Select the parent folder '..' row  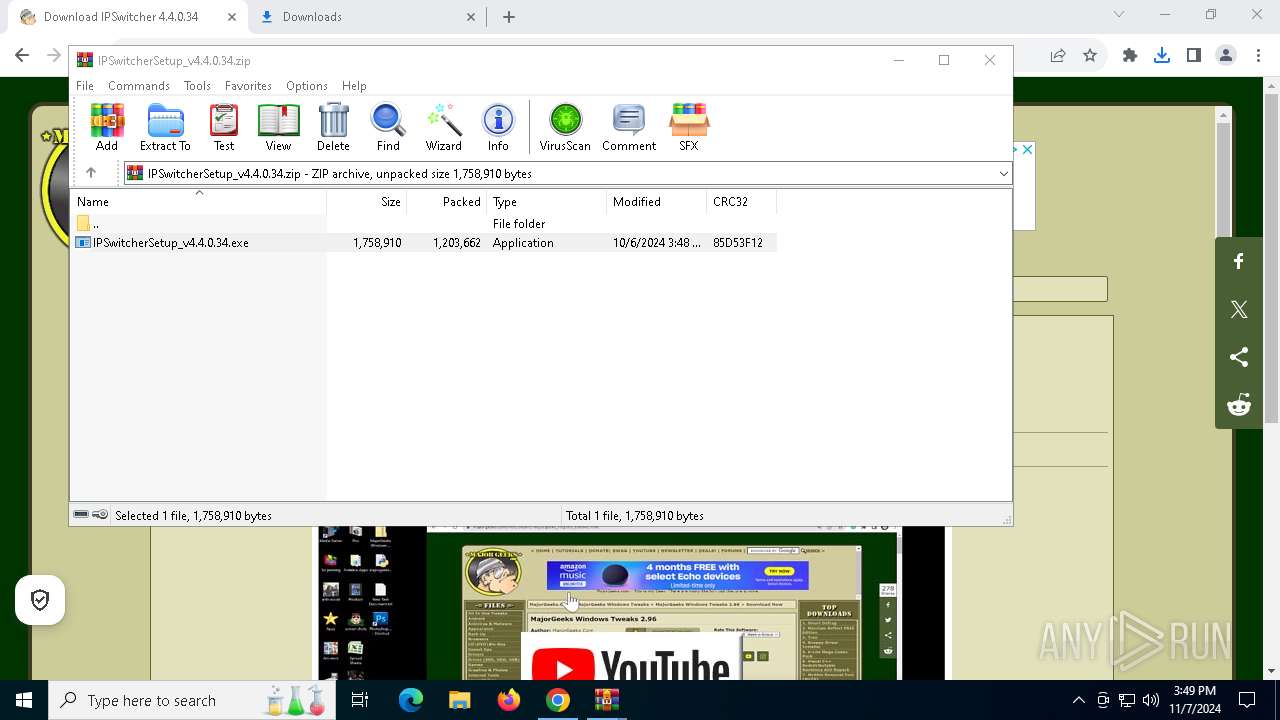pyautogui.click(x=424, y=224)
